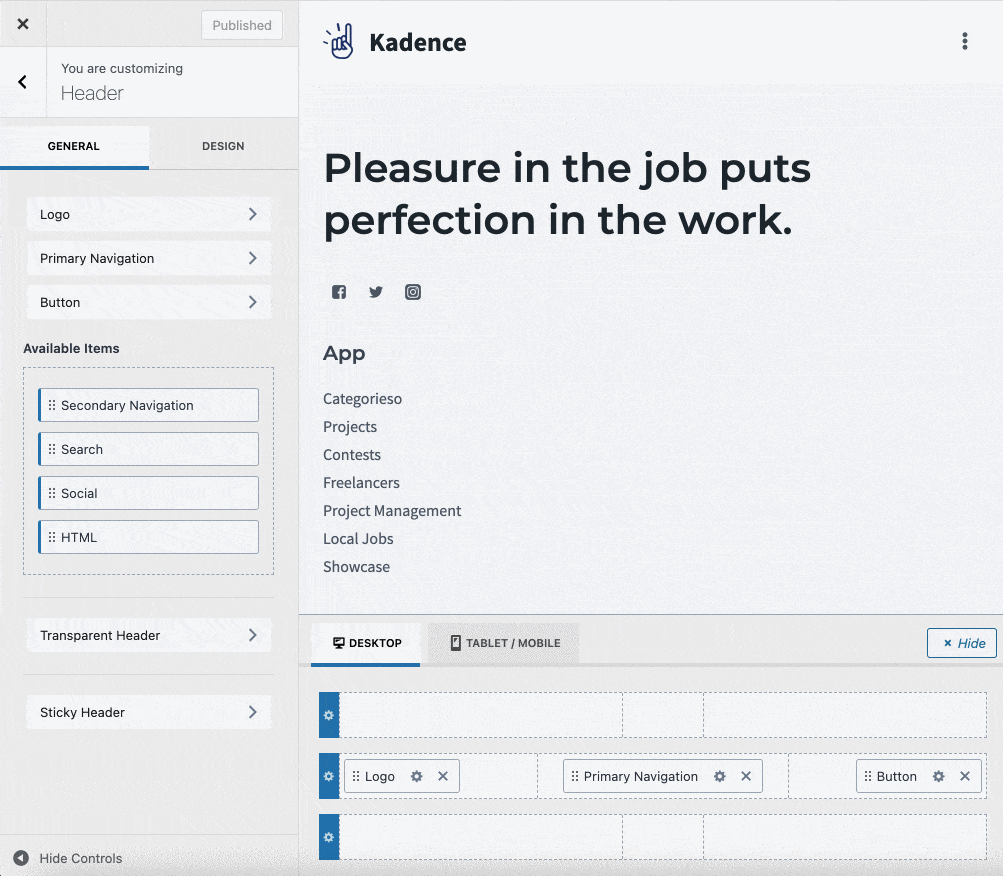
Task: Expand the Sticky Header section
Action: pyautogui.click(x=148, y=712)
